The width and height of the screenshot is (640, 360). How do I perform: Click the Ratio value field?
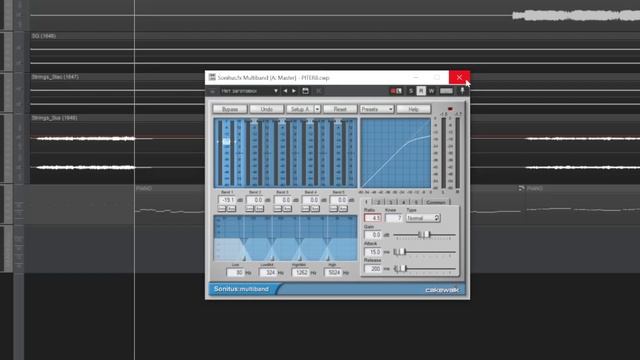tap(373, 218)
